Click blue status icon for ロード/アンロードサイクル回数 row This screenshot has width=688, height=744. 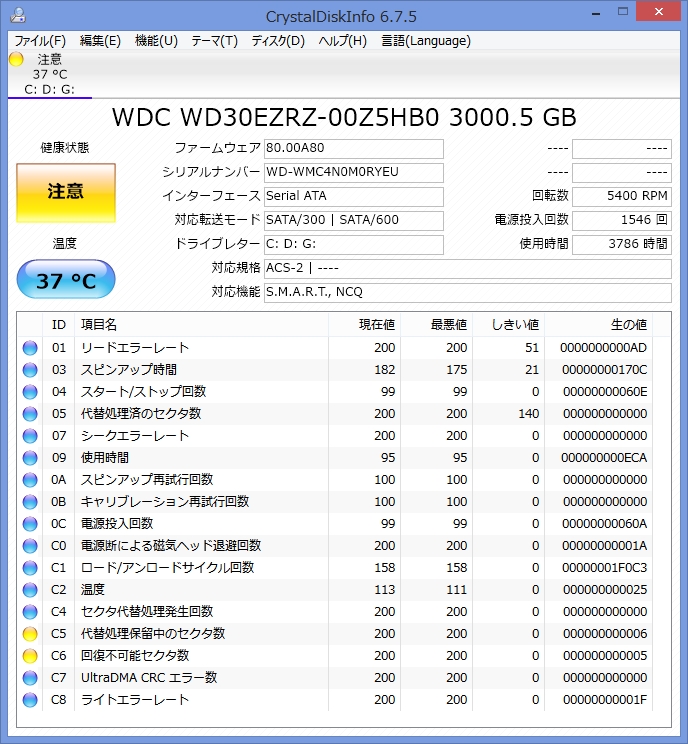pos(30,567)
